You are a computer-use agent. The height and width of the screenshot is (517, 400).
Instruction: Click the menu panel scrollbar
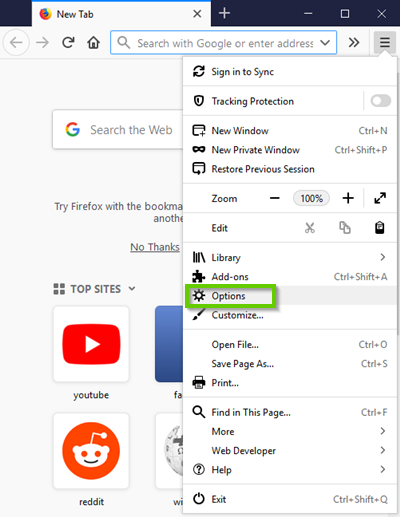(x=398, y=203)
